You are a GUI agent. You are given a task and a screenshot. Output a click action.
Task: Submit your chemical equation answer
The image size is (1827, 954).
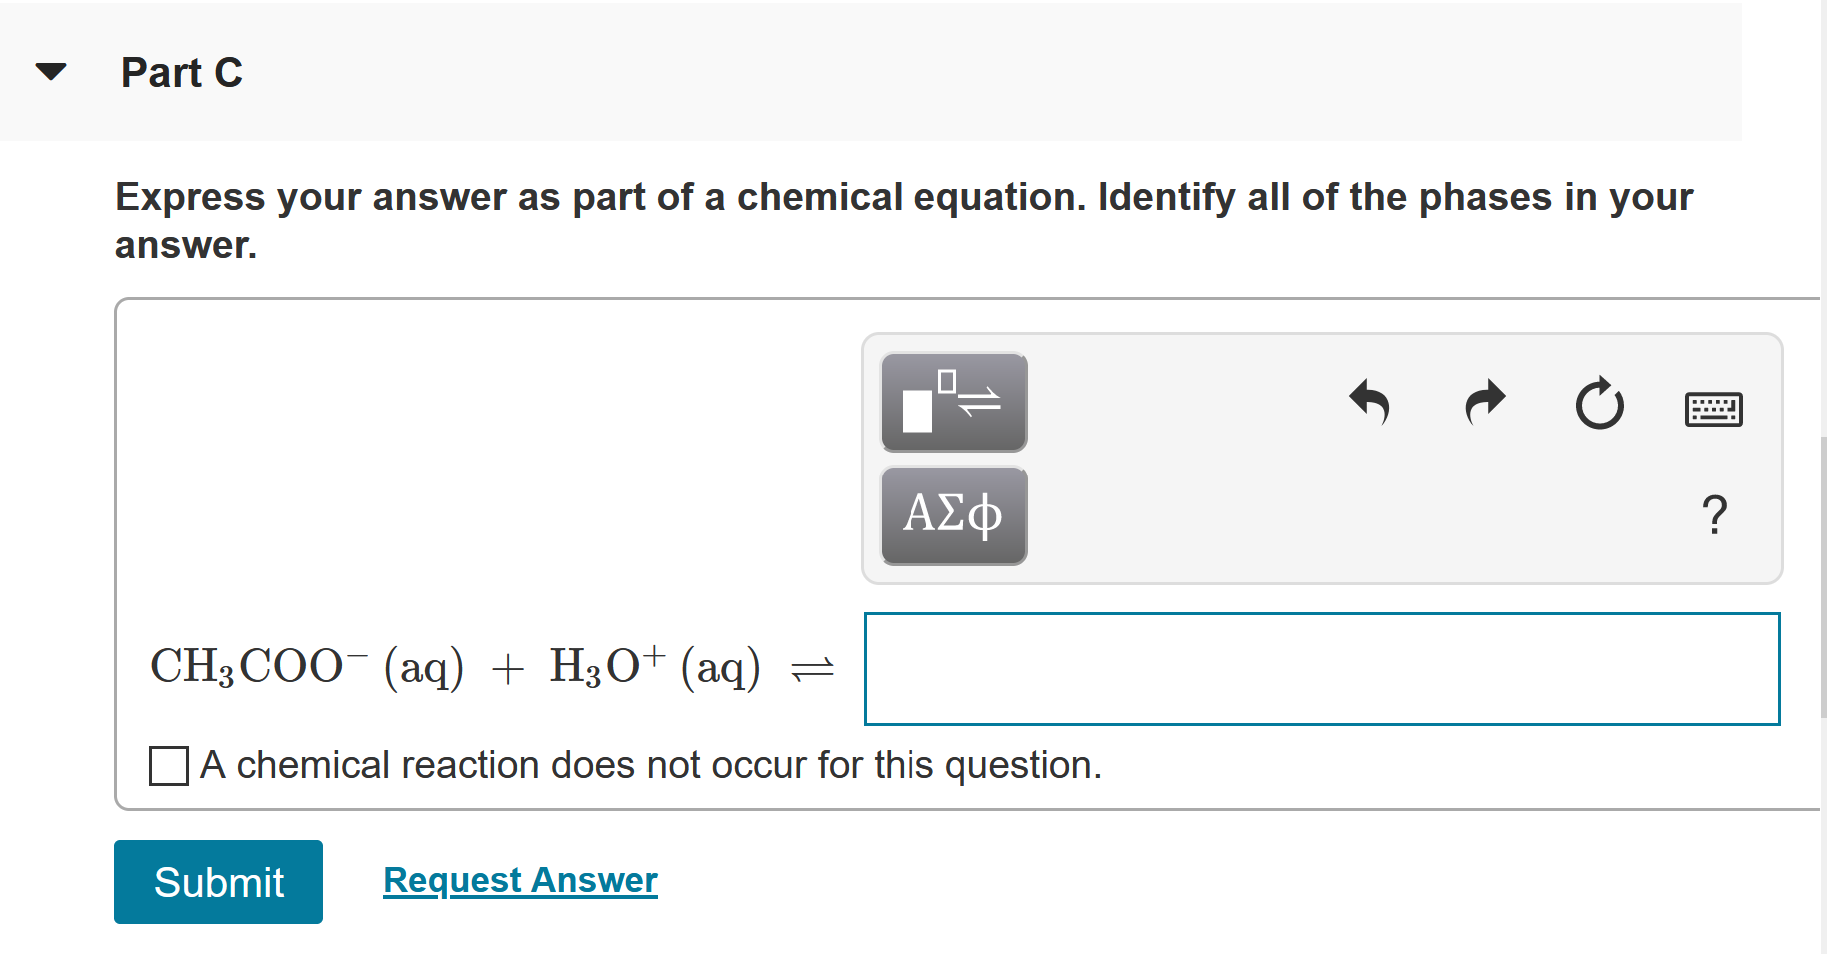coord(218,881)
